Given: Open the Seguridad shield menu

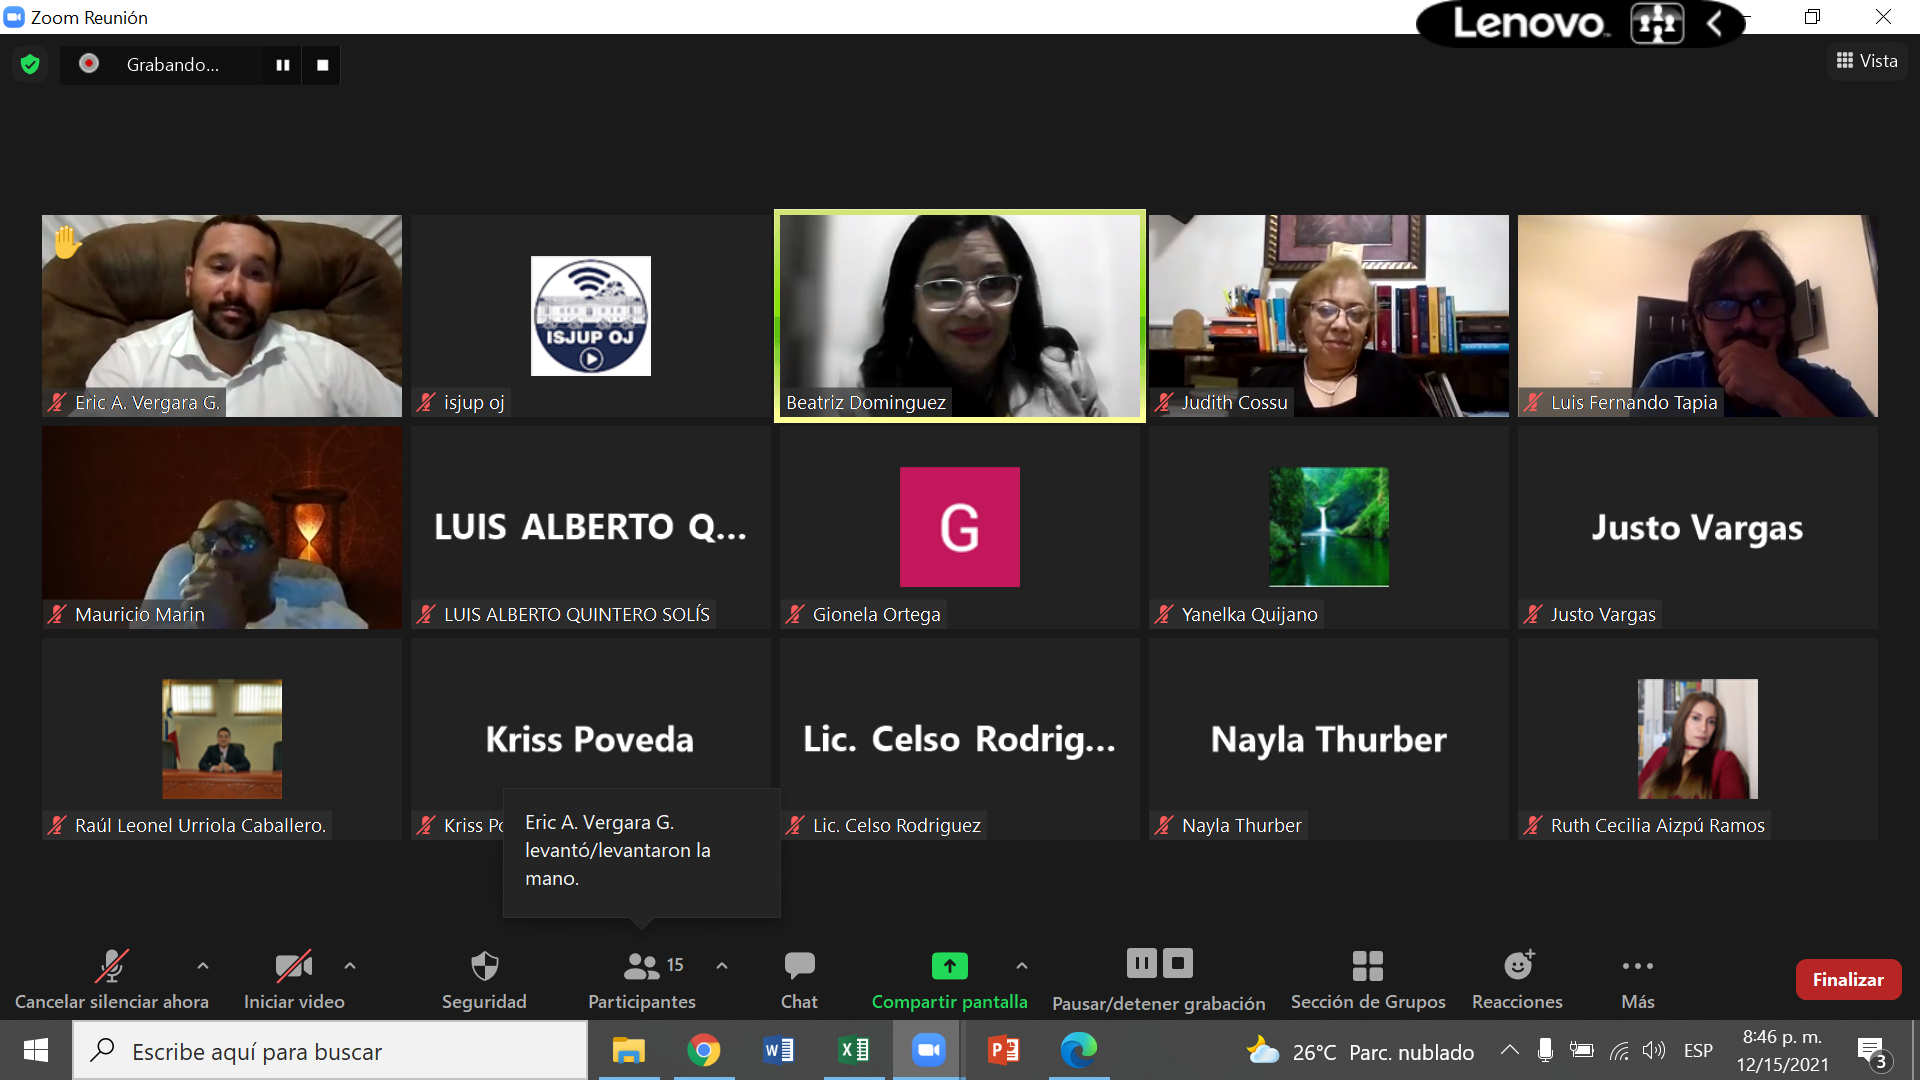Looking at the screenshot, I should 484,980.
